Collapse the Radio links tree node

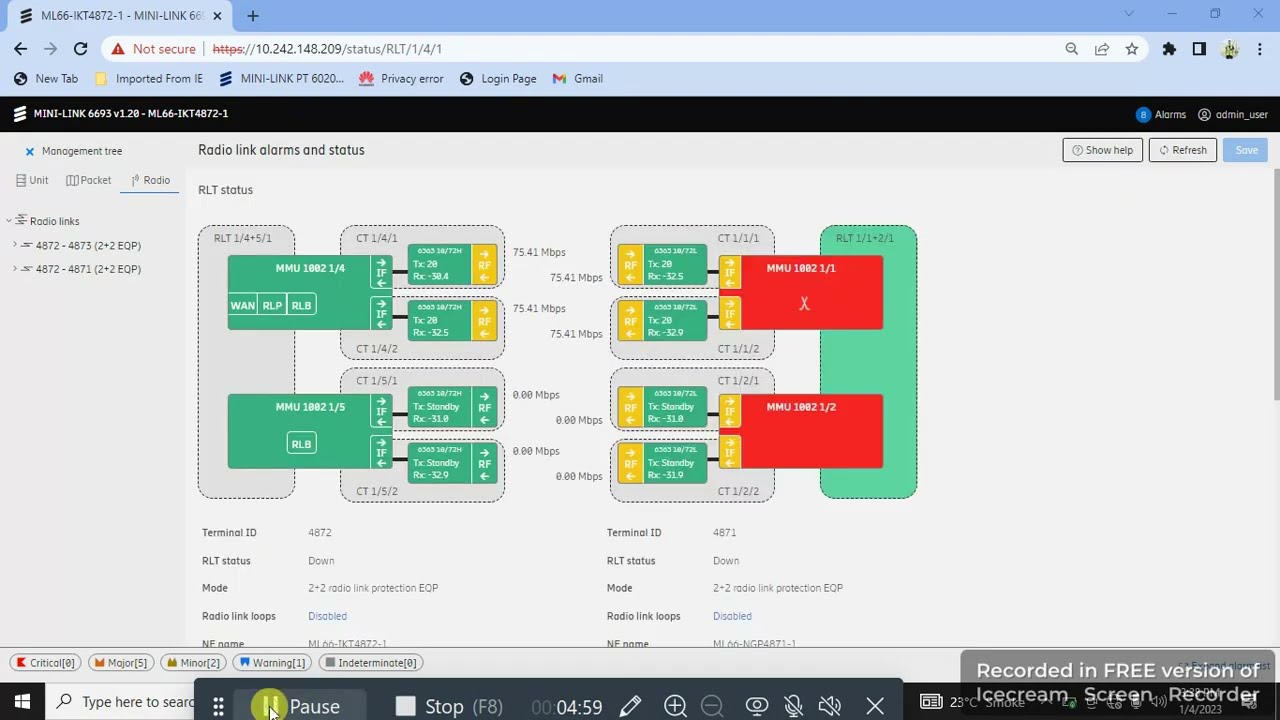point(8,221)
